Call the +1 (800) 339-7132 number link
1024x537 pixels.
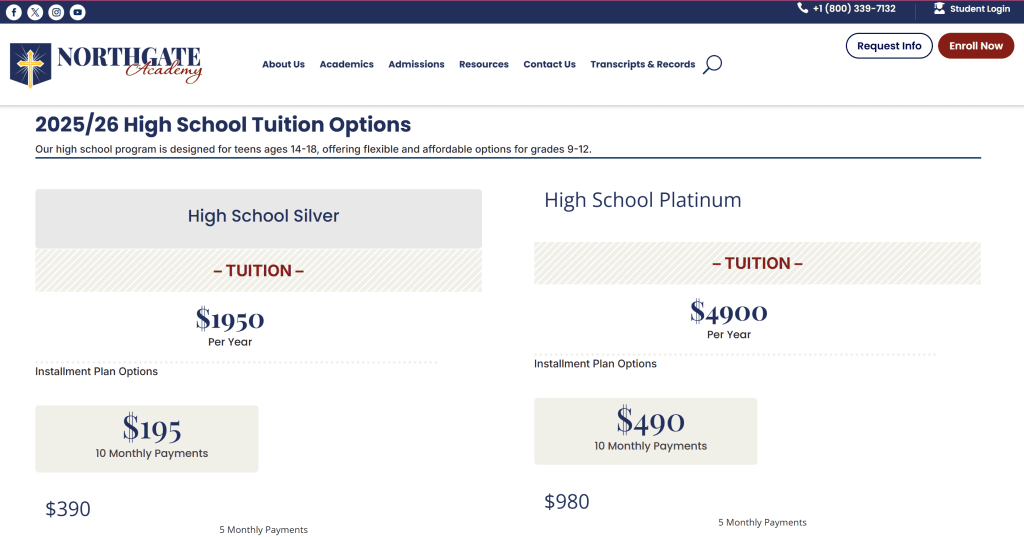[x=854, y=9]
